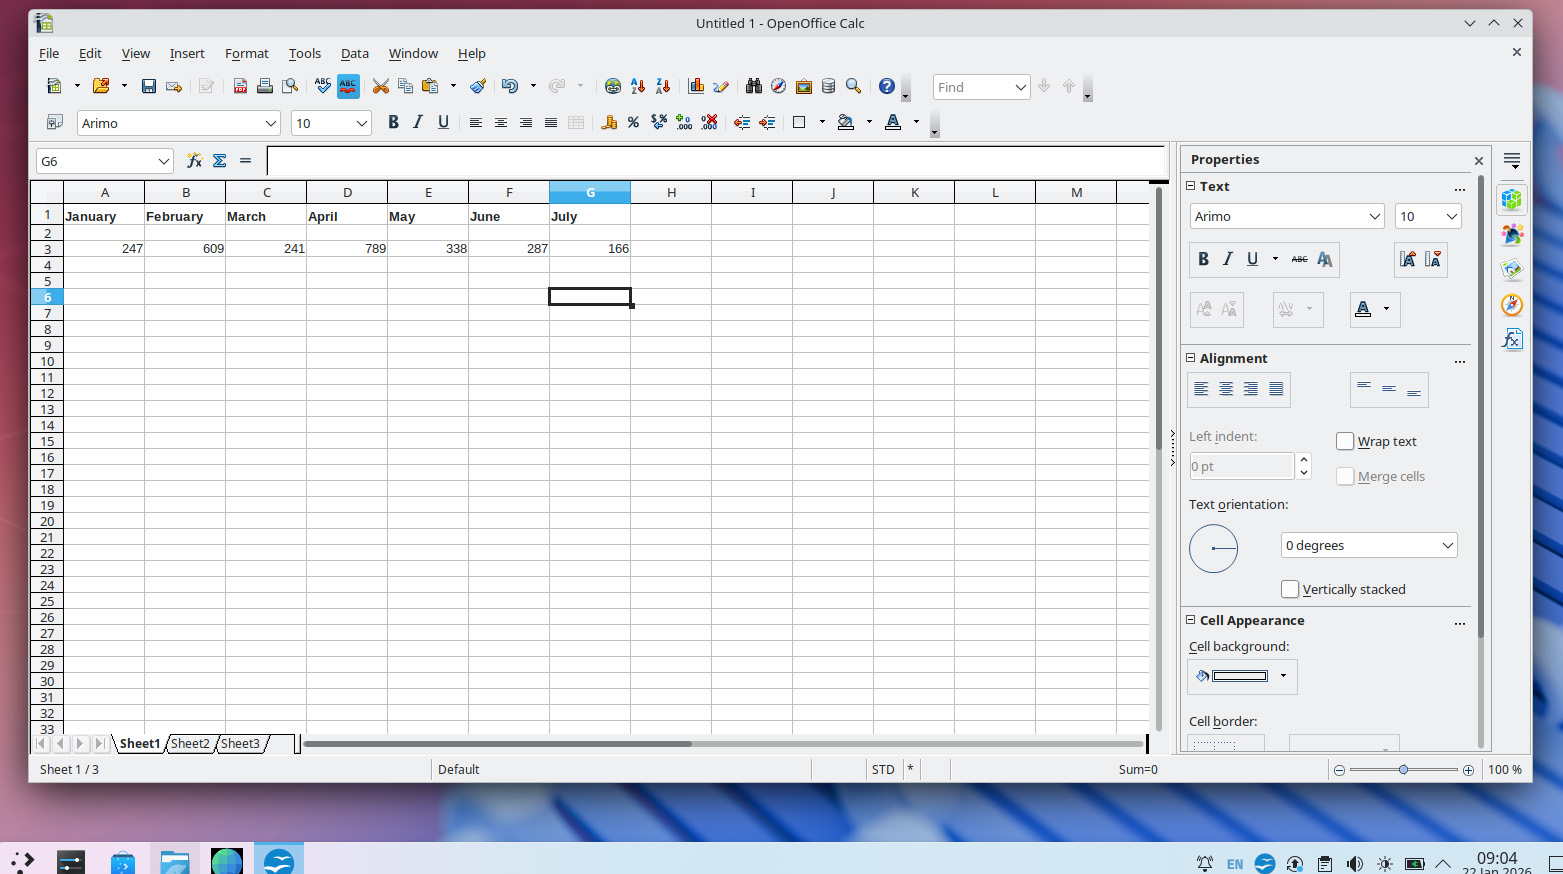Screen dimensions: 1563x874
Task: Click the Save document icon
Action: (149, 87)
